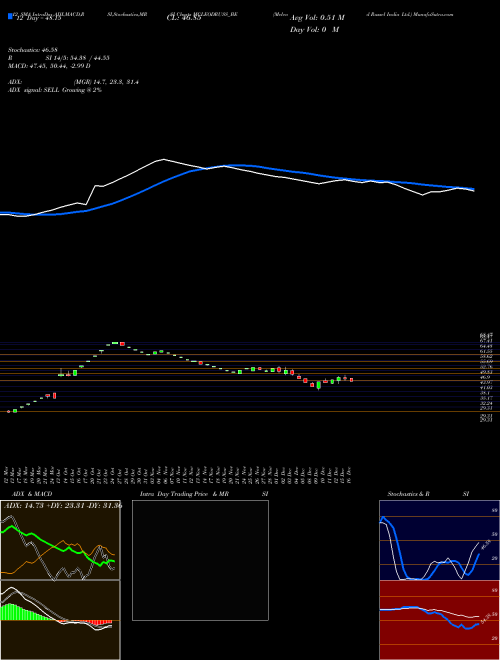This screenshot has height=660, width=500.
Task: Click the 'Avg Vol: 0.51 M' label
Action: point(317,18)
